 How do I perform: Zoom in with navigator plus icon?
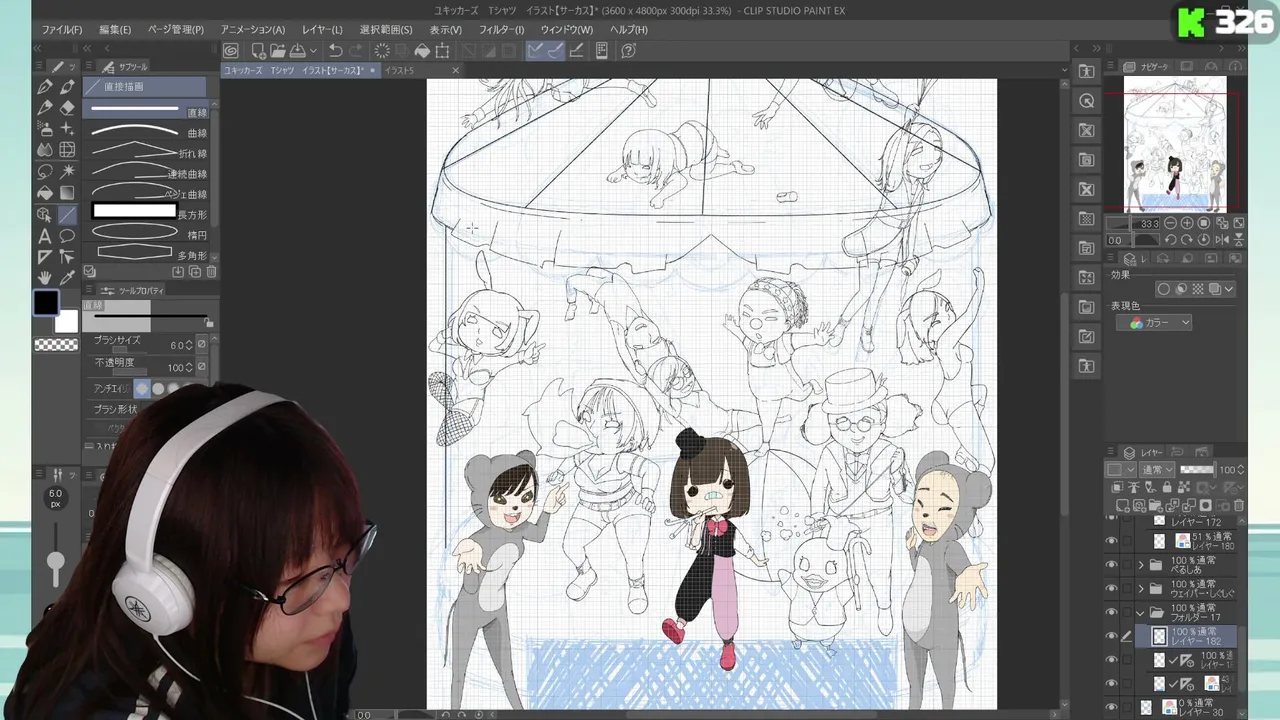tap(1187, 224)
